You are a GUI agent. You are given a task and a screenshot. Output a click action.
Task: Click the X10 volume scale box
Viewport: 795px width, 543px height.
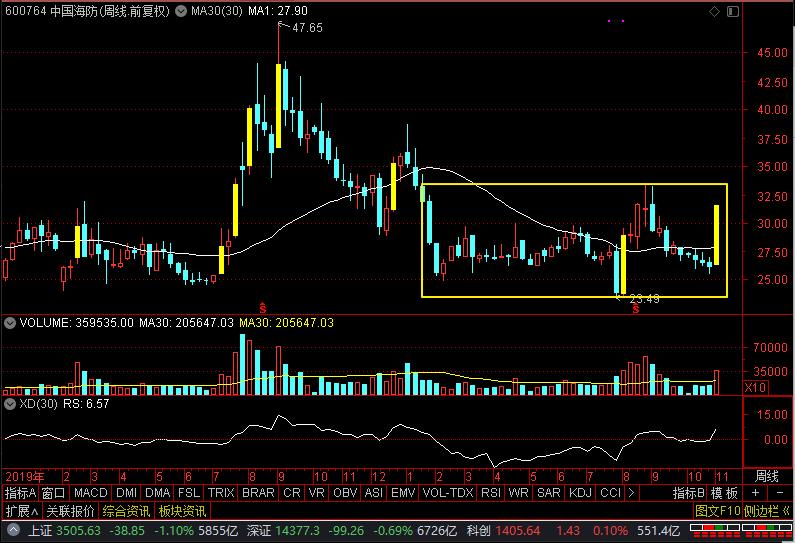(756, 387)
